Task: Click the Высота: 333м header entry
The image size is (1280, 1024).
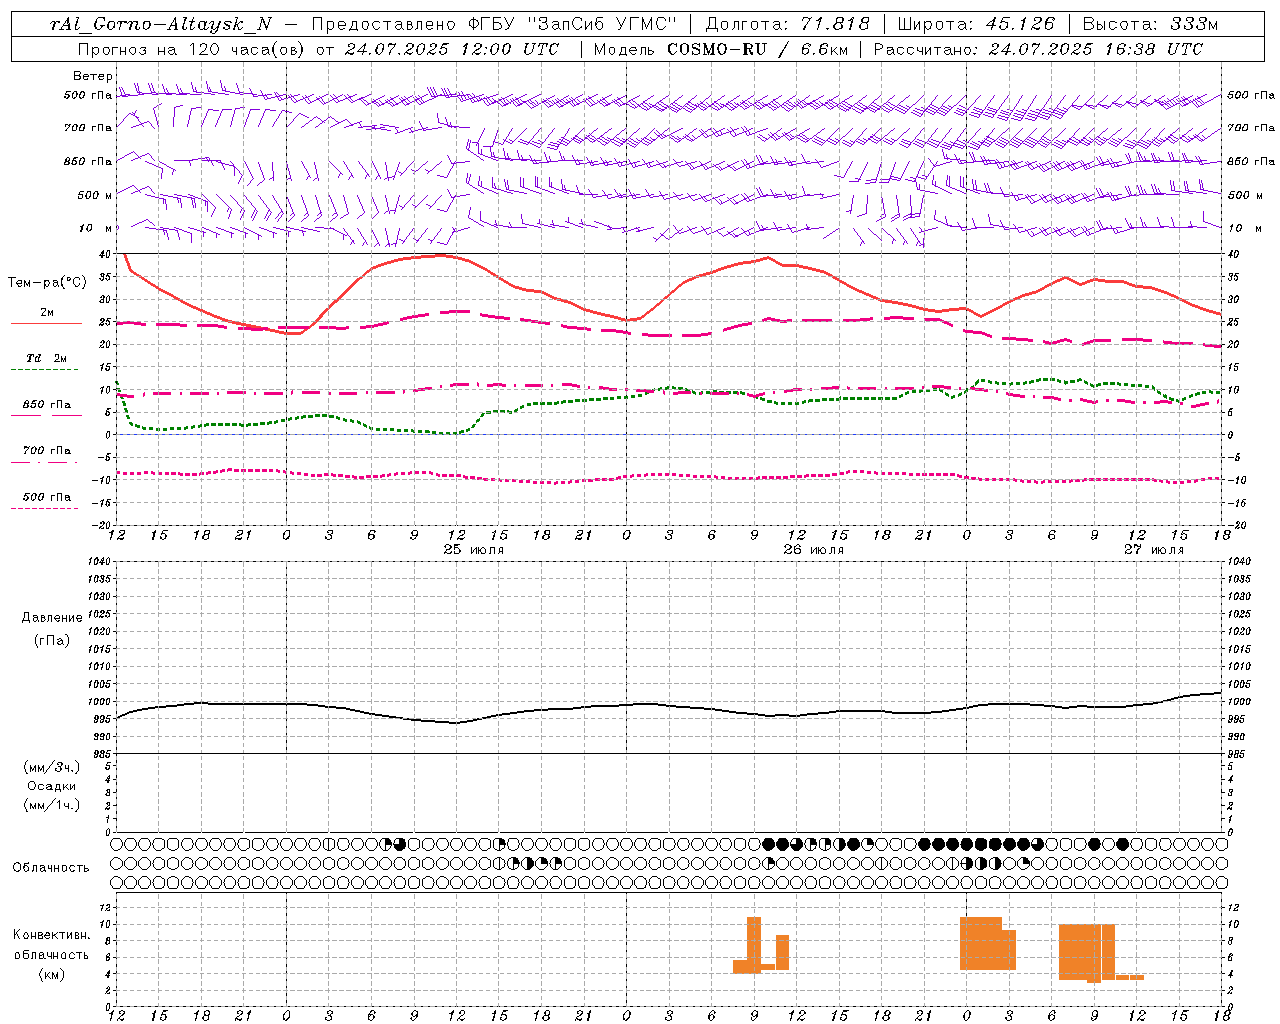Action: [1150, 24]
